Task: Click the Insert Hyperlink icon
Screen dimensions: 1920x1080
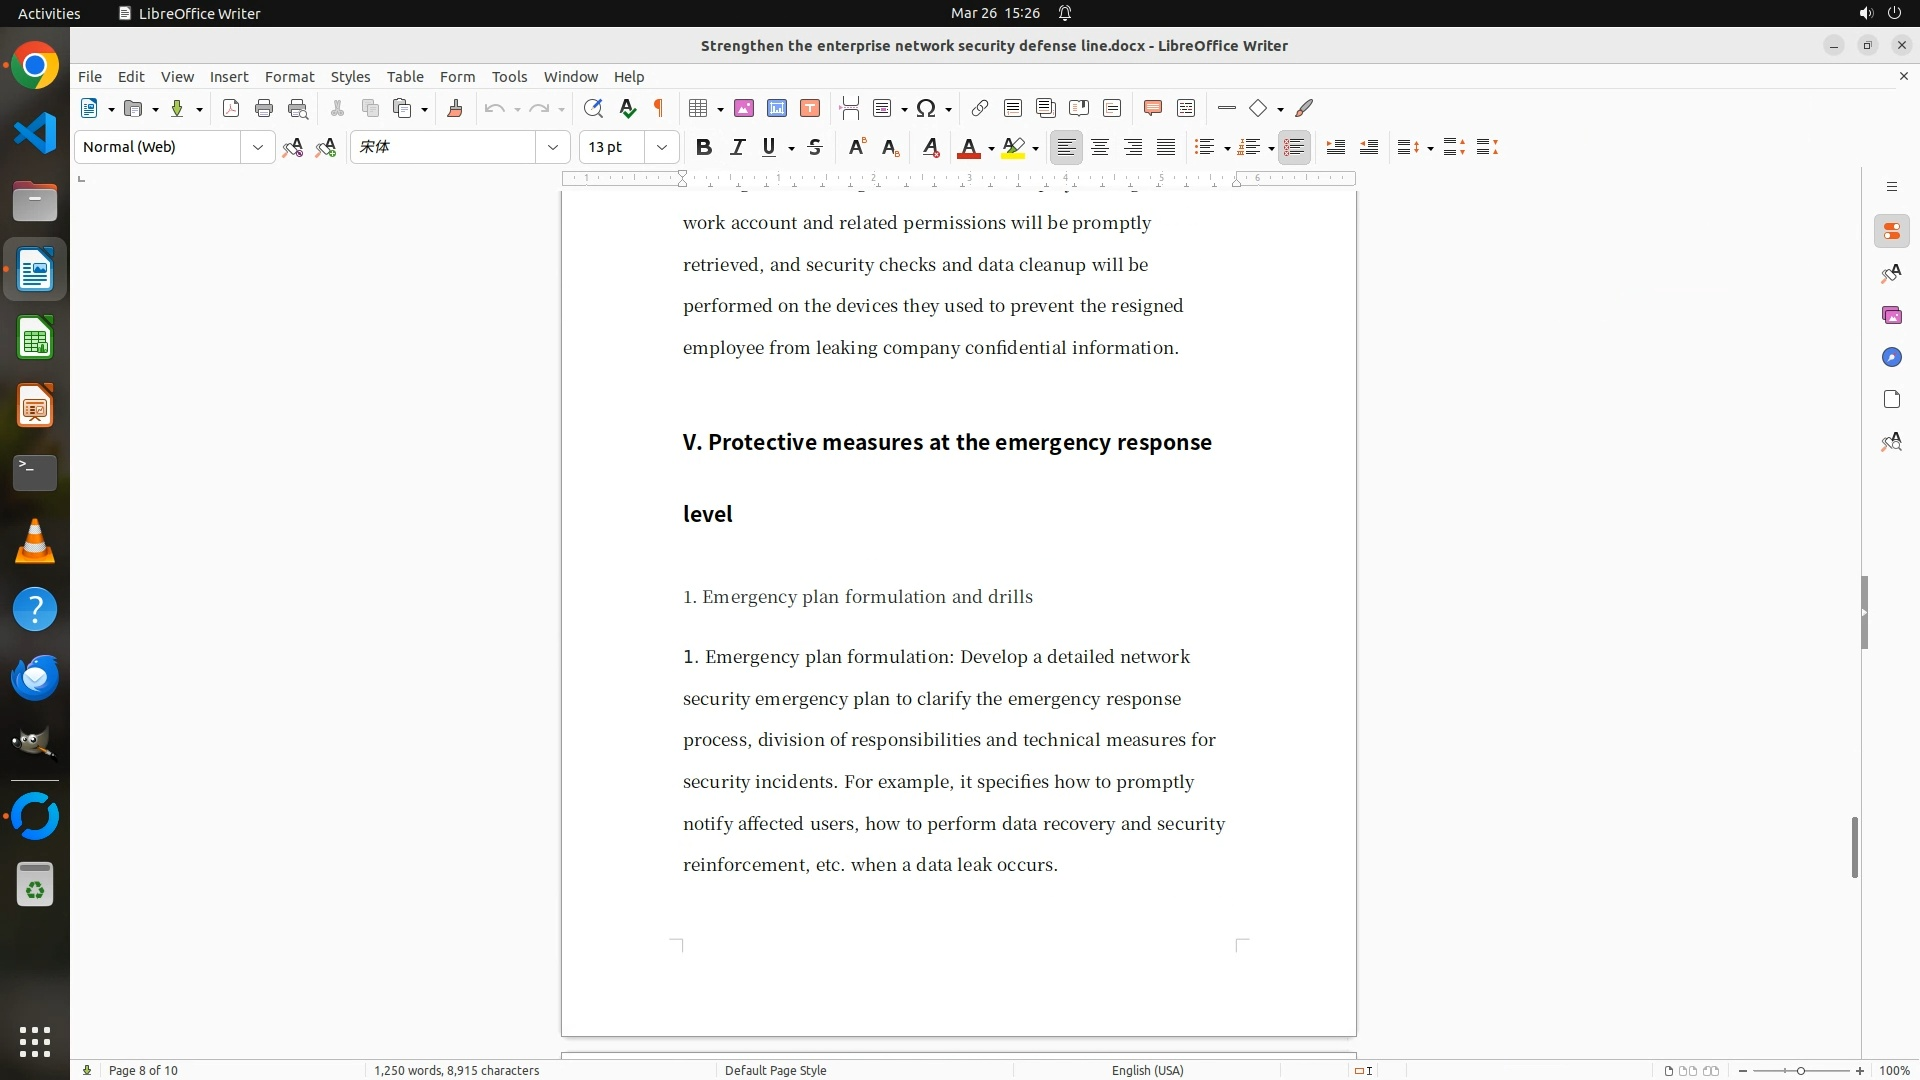Action: (980, 108)
